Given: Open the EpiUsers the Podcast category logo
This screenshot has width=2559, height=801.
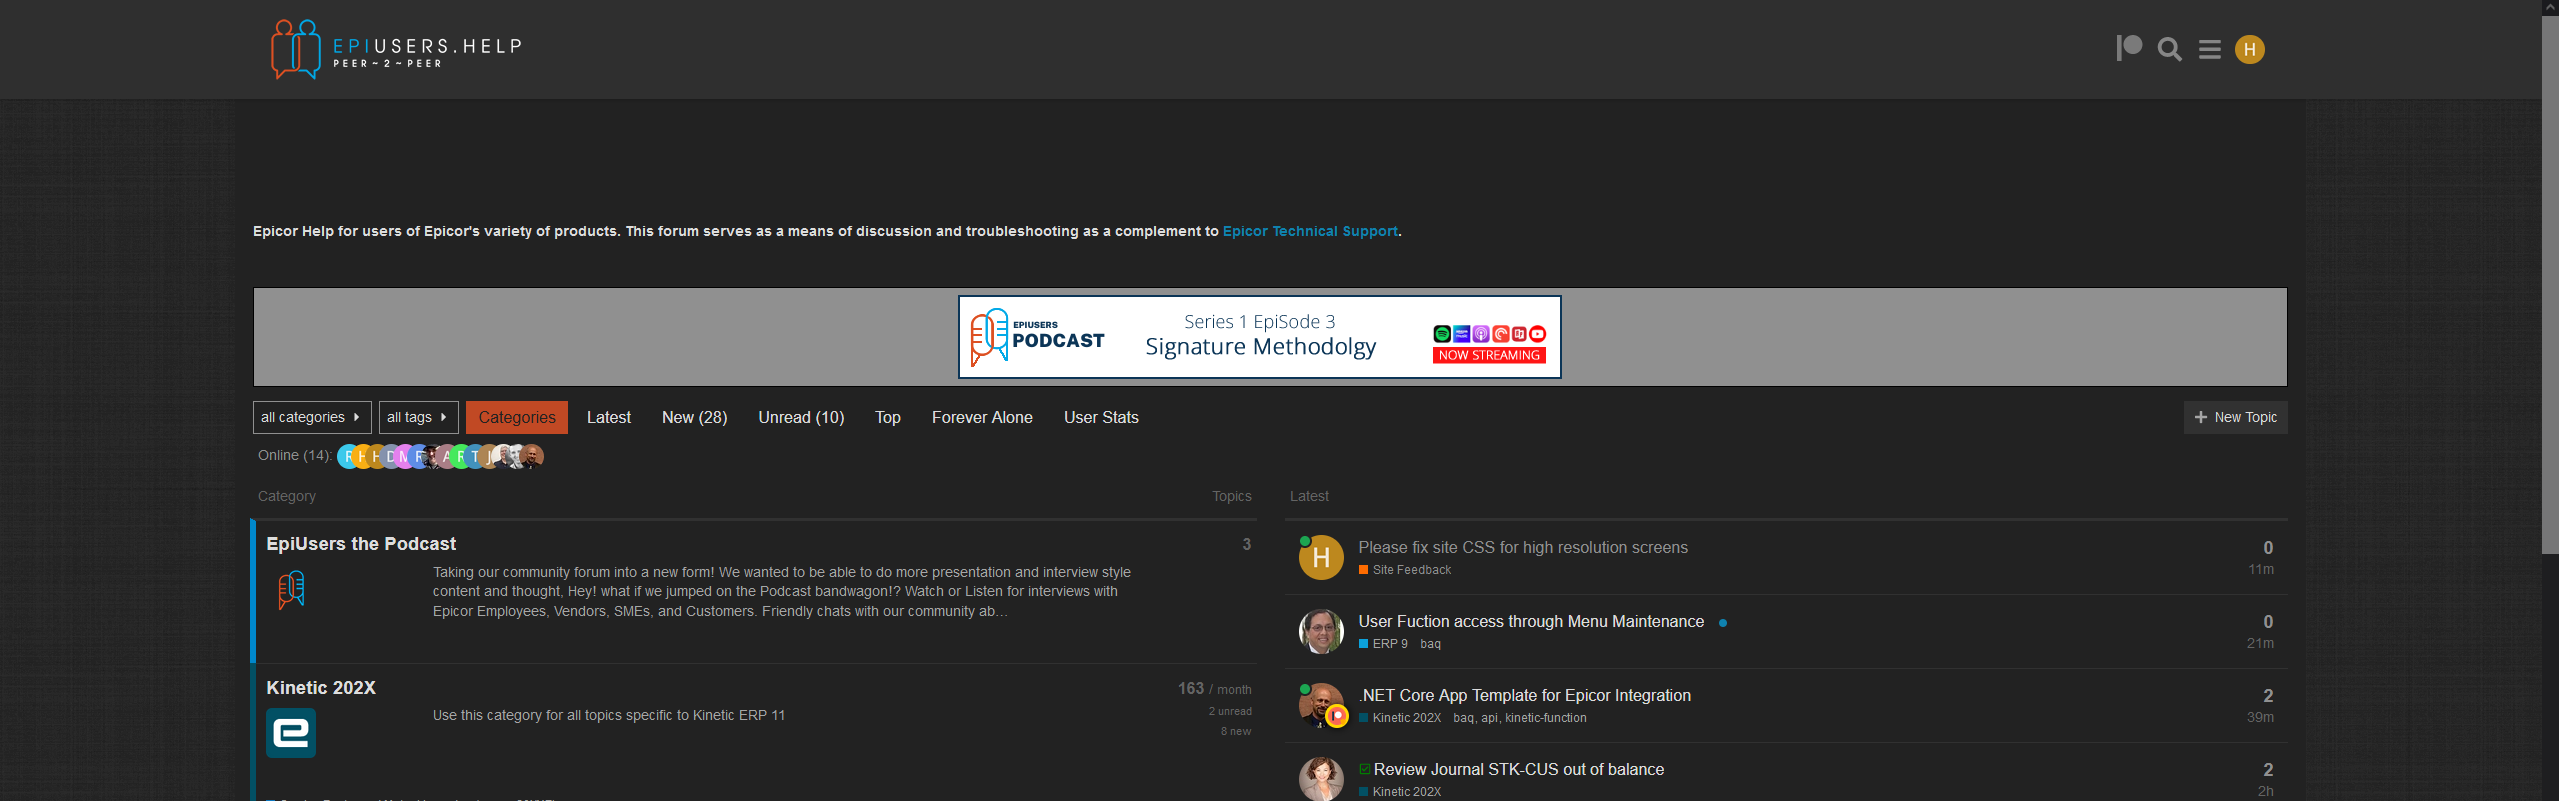Looking at the screenshot, I should coord(291,590).
